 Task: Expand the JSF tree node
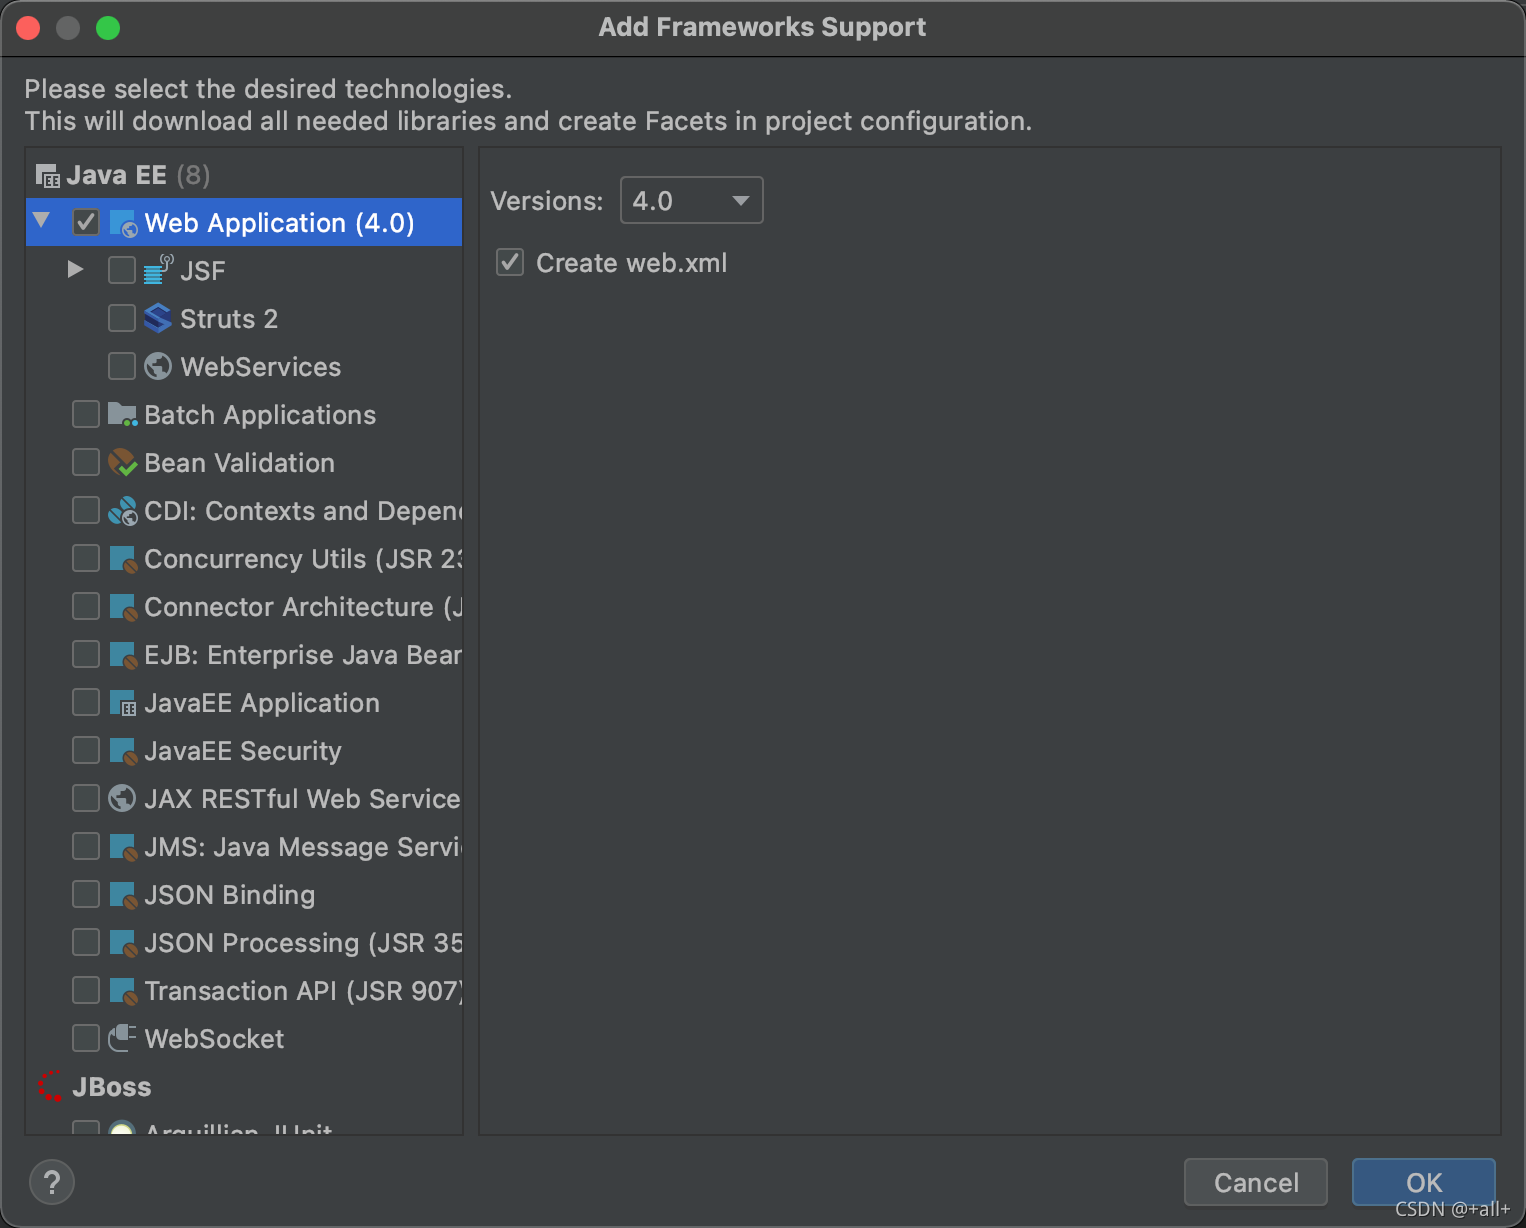pos(75,269)
